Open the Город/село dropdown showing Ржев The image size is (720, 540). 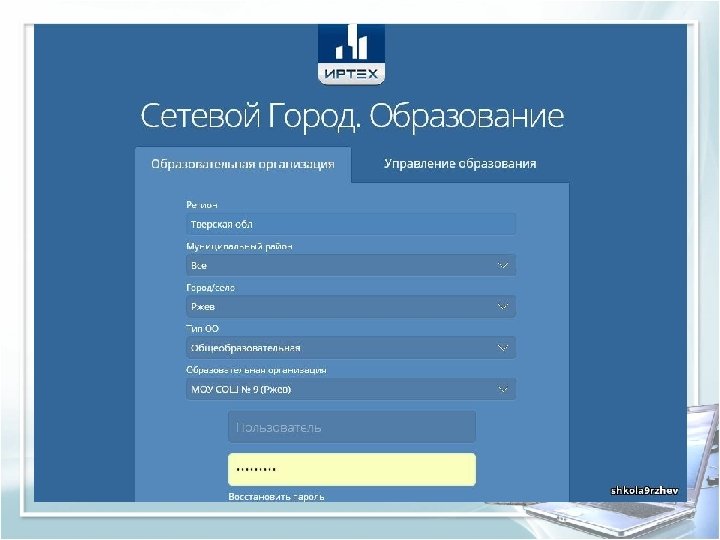click(351, 307)
